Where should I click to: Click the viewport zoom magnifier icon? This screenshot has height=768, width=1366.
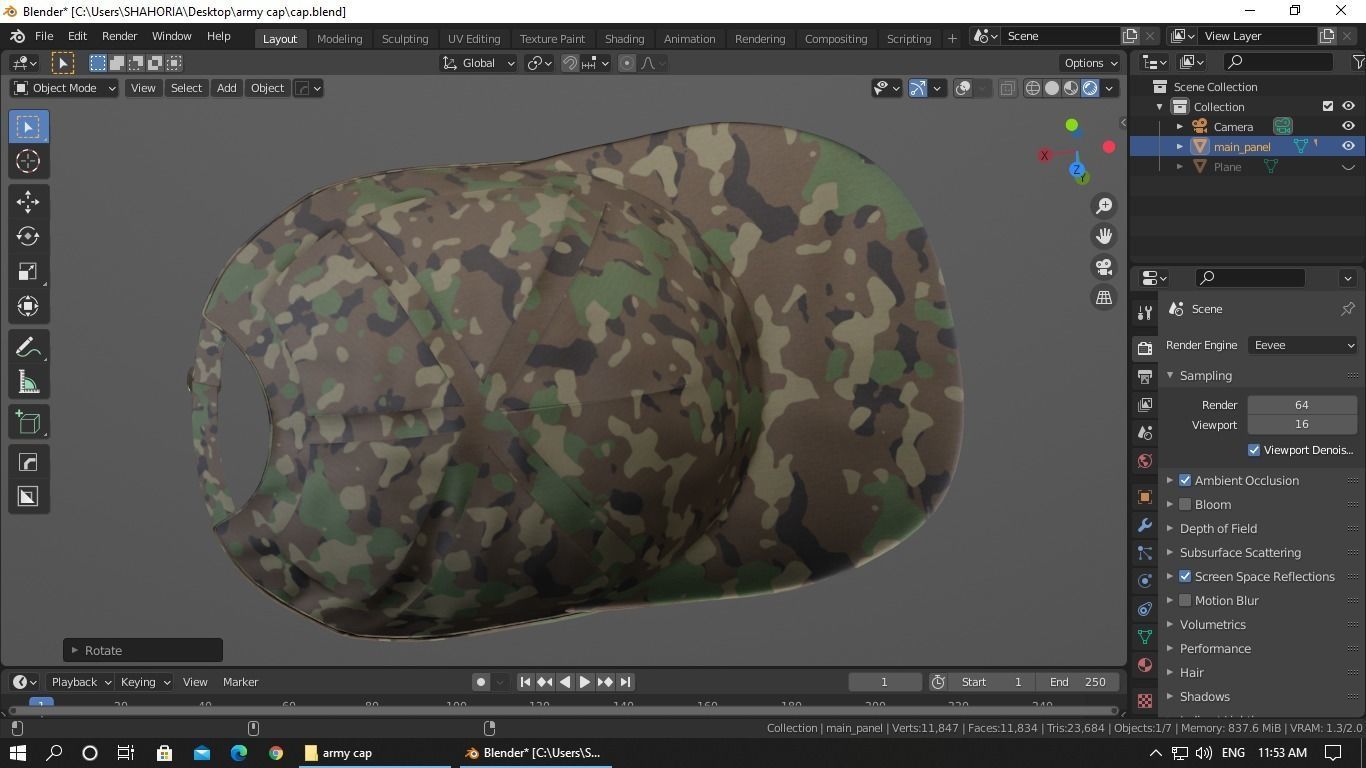point(1104,205)
